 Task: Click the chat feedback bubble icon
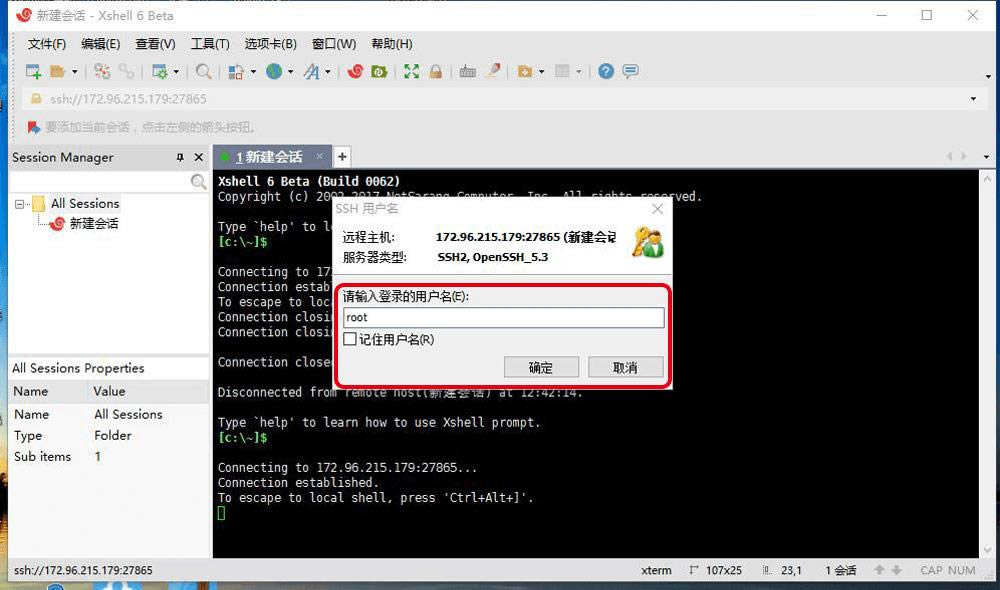630,71
